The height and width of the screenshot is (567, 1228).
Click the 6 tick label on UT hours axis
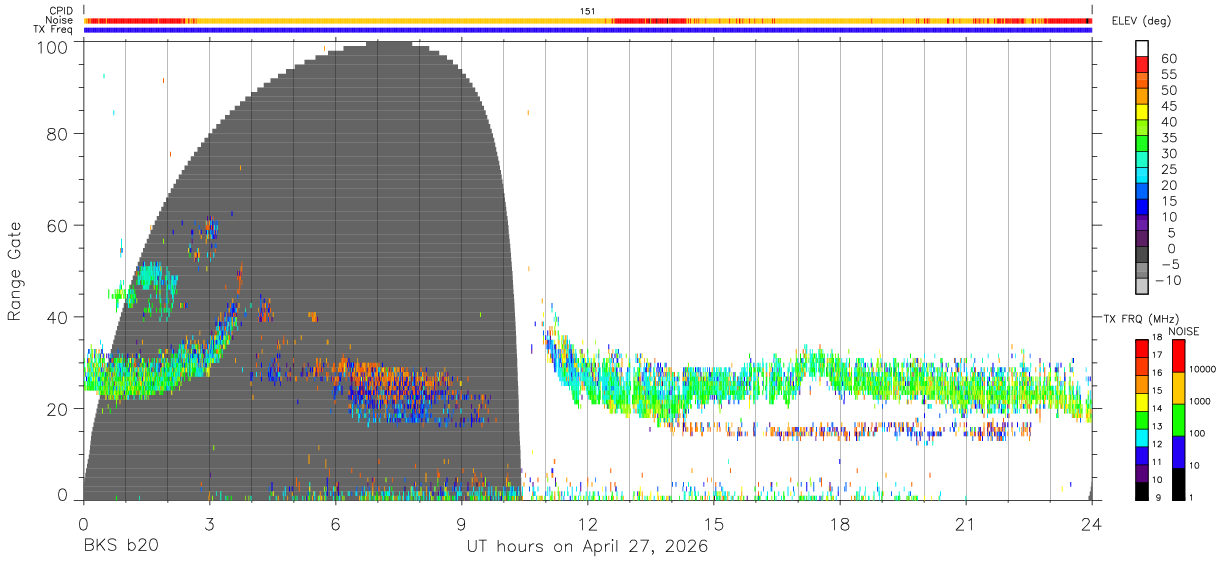pos(335,523)
